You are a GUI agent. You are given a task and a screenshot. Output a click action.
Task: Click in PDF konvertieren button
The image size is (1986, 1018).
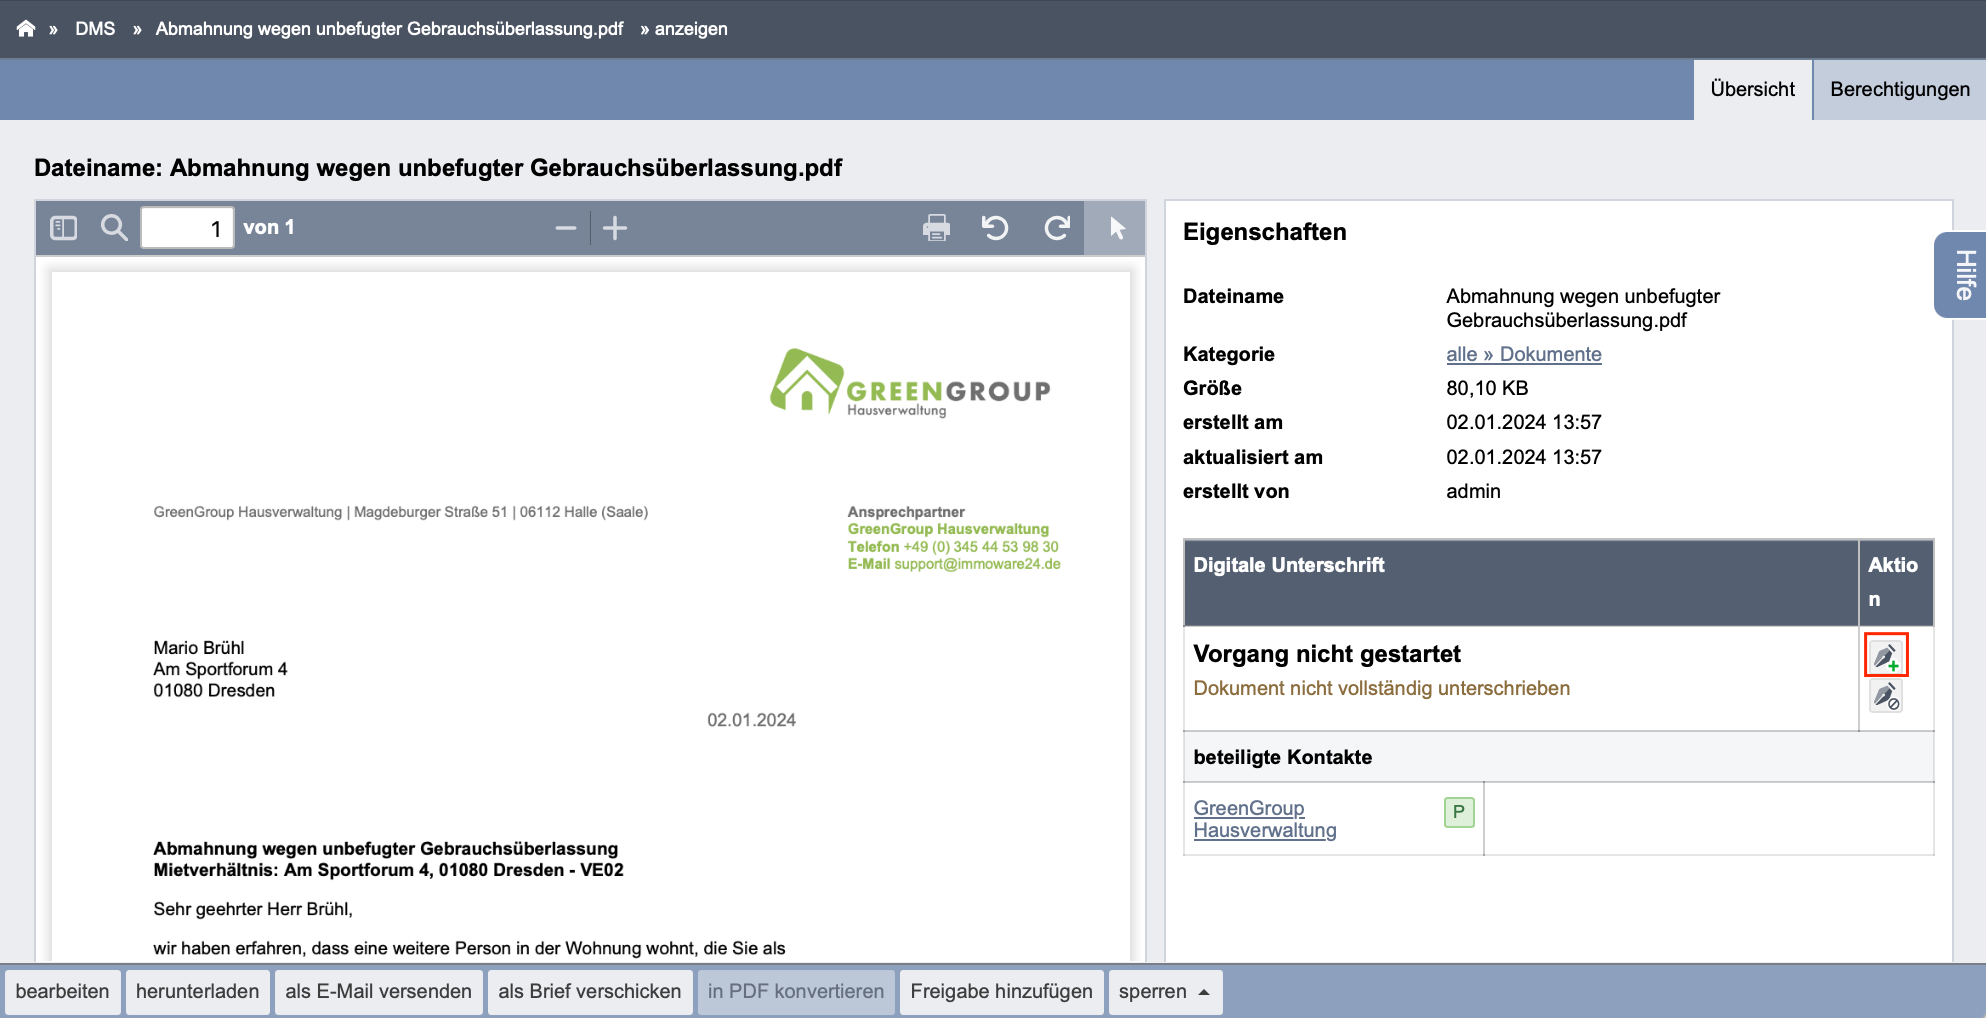point(796,991)
